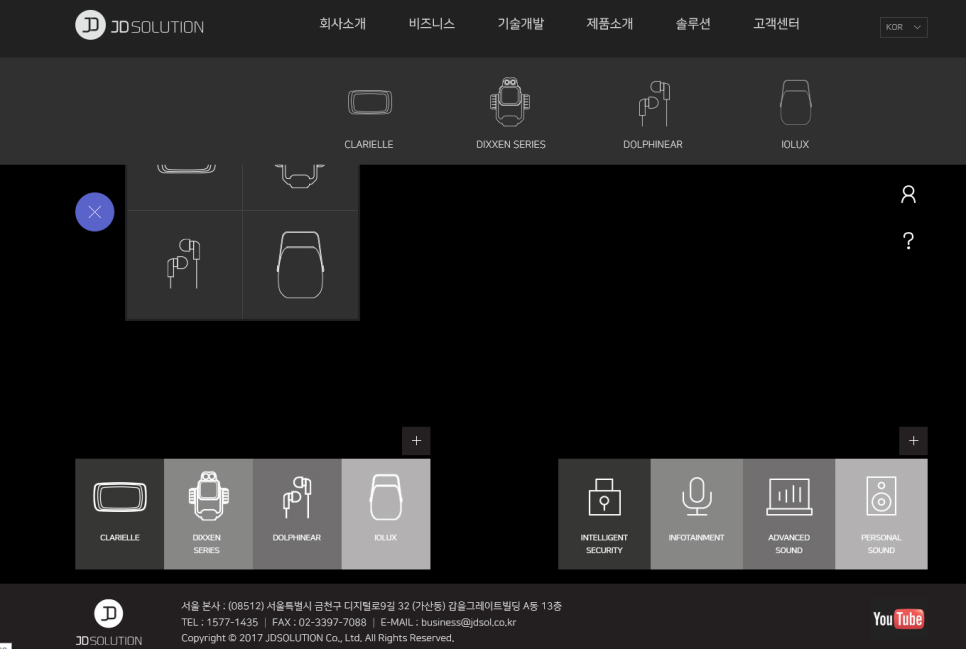Click the footer text 'TEL : 1577-1435'
Screen dimensions: 966x649
(x=220, y=622)
